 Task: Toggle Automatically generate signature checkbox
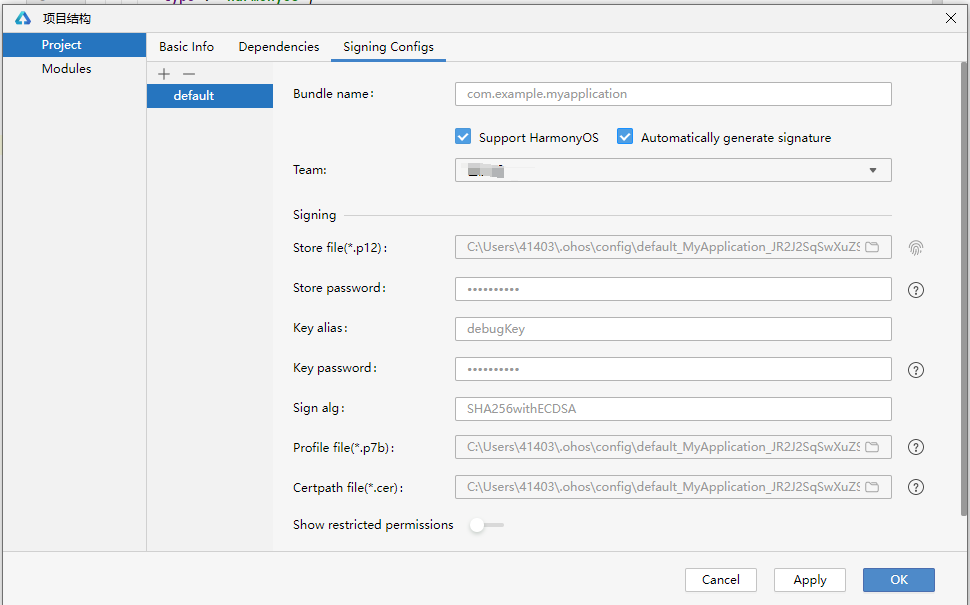tap(625, 137)
